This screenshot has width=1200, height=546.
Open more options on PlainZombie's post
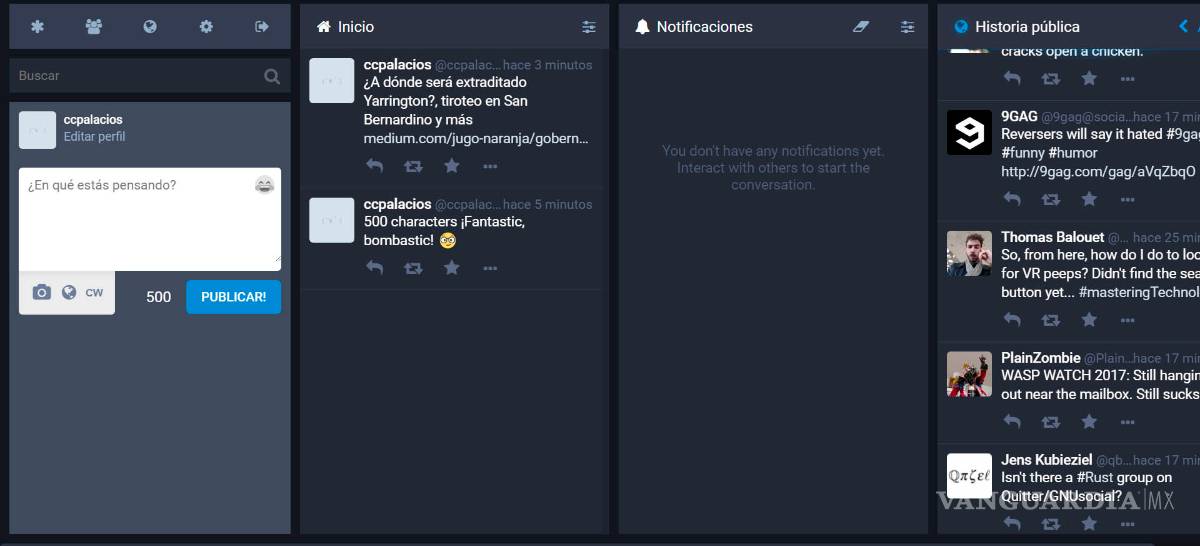coord(1128,423)
